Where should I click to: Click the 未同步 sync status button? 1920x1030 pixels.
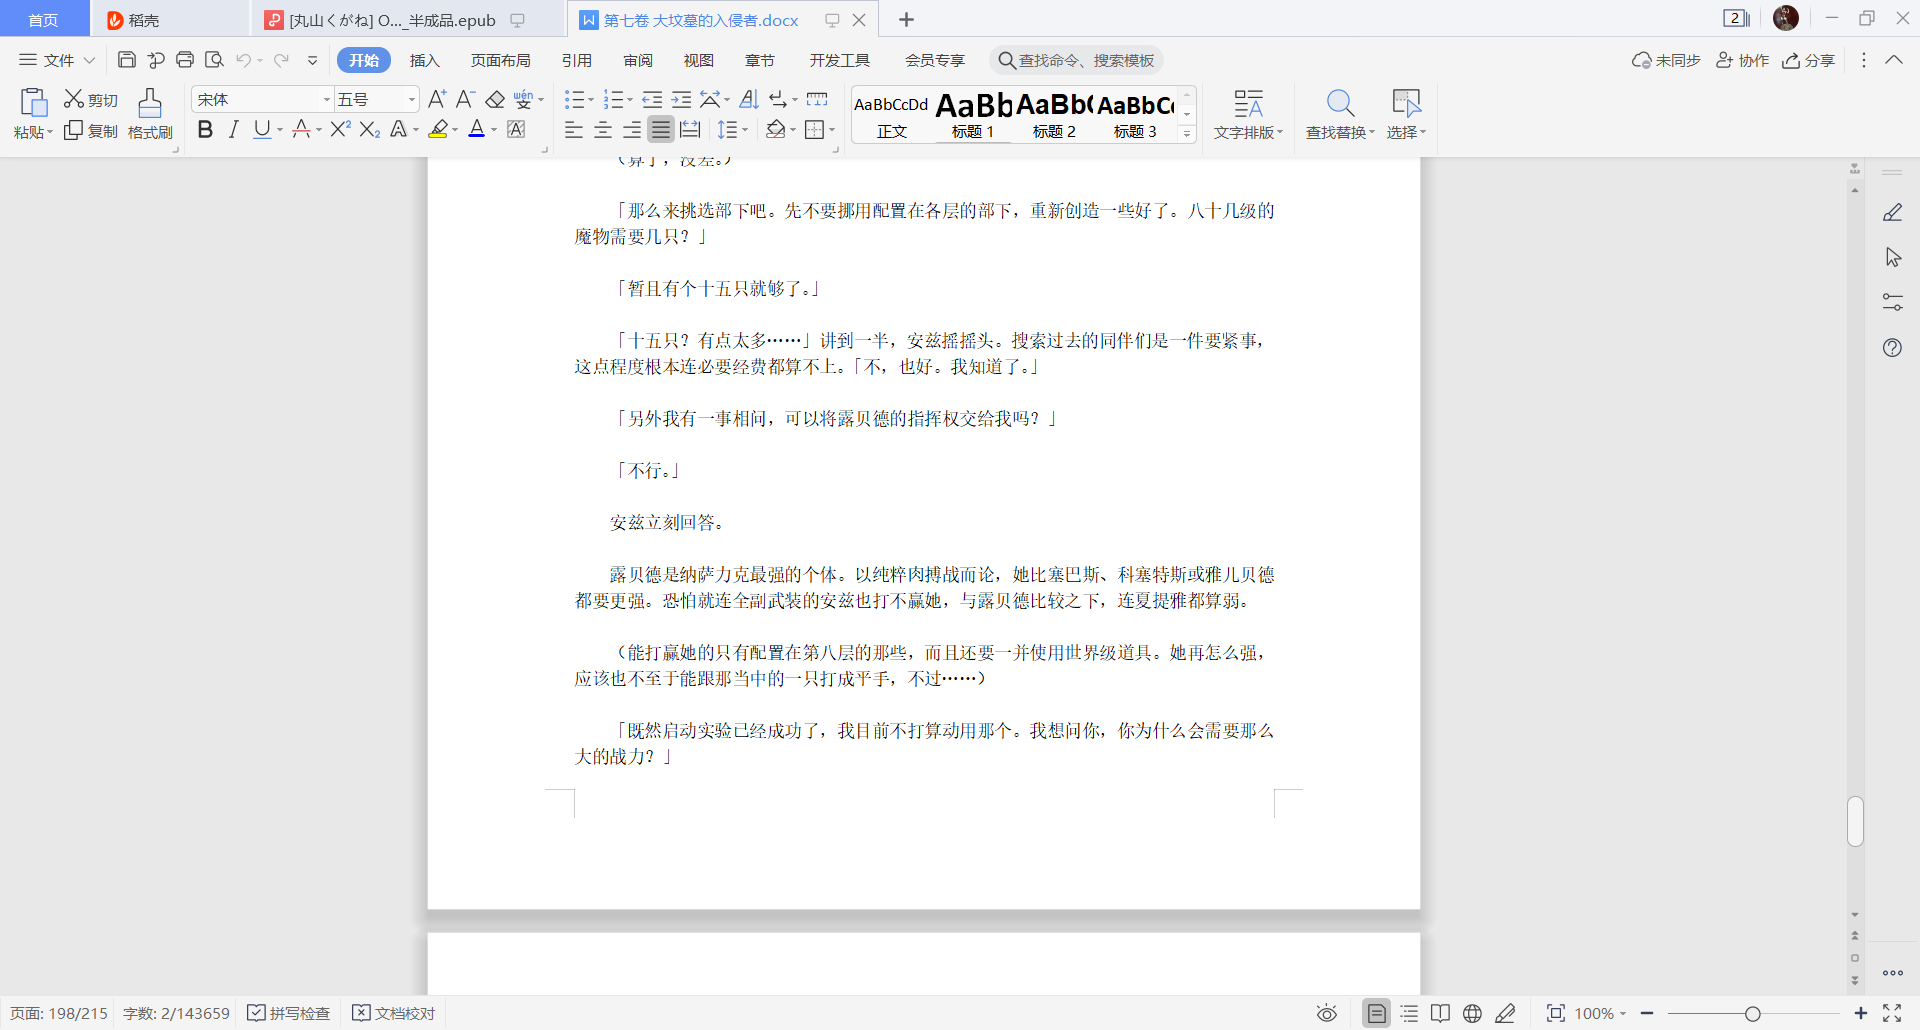pyautogui.click(x=1666, y=60)
